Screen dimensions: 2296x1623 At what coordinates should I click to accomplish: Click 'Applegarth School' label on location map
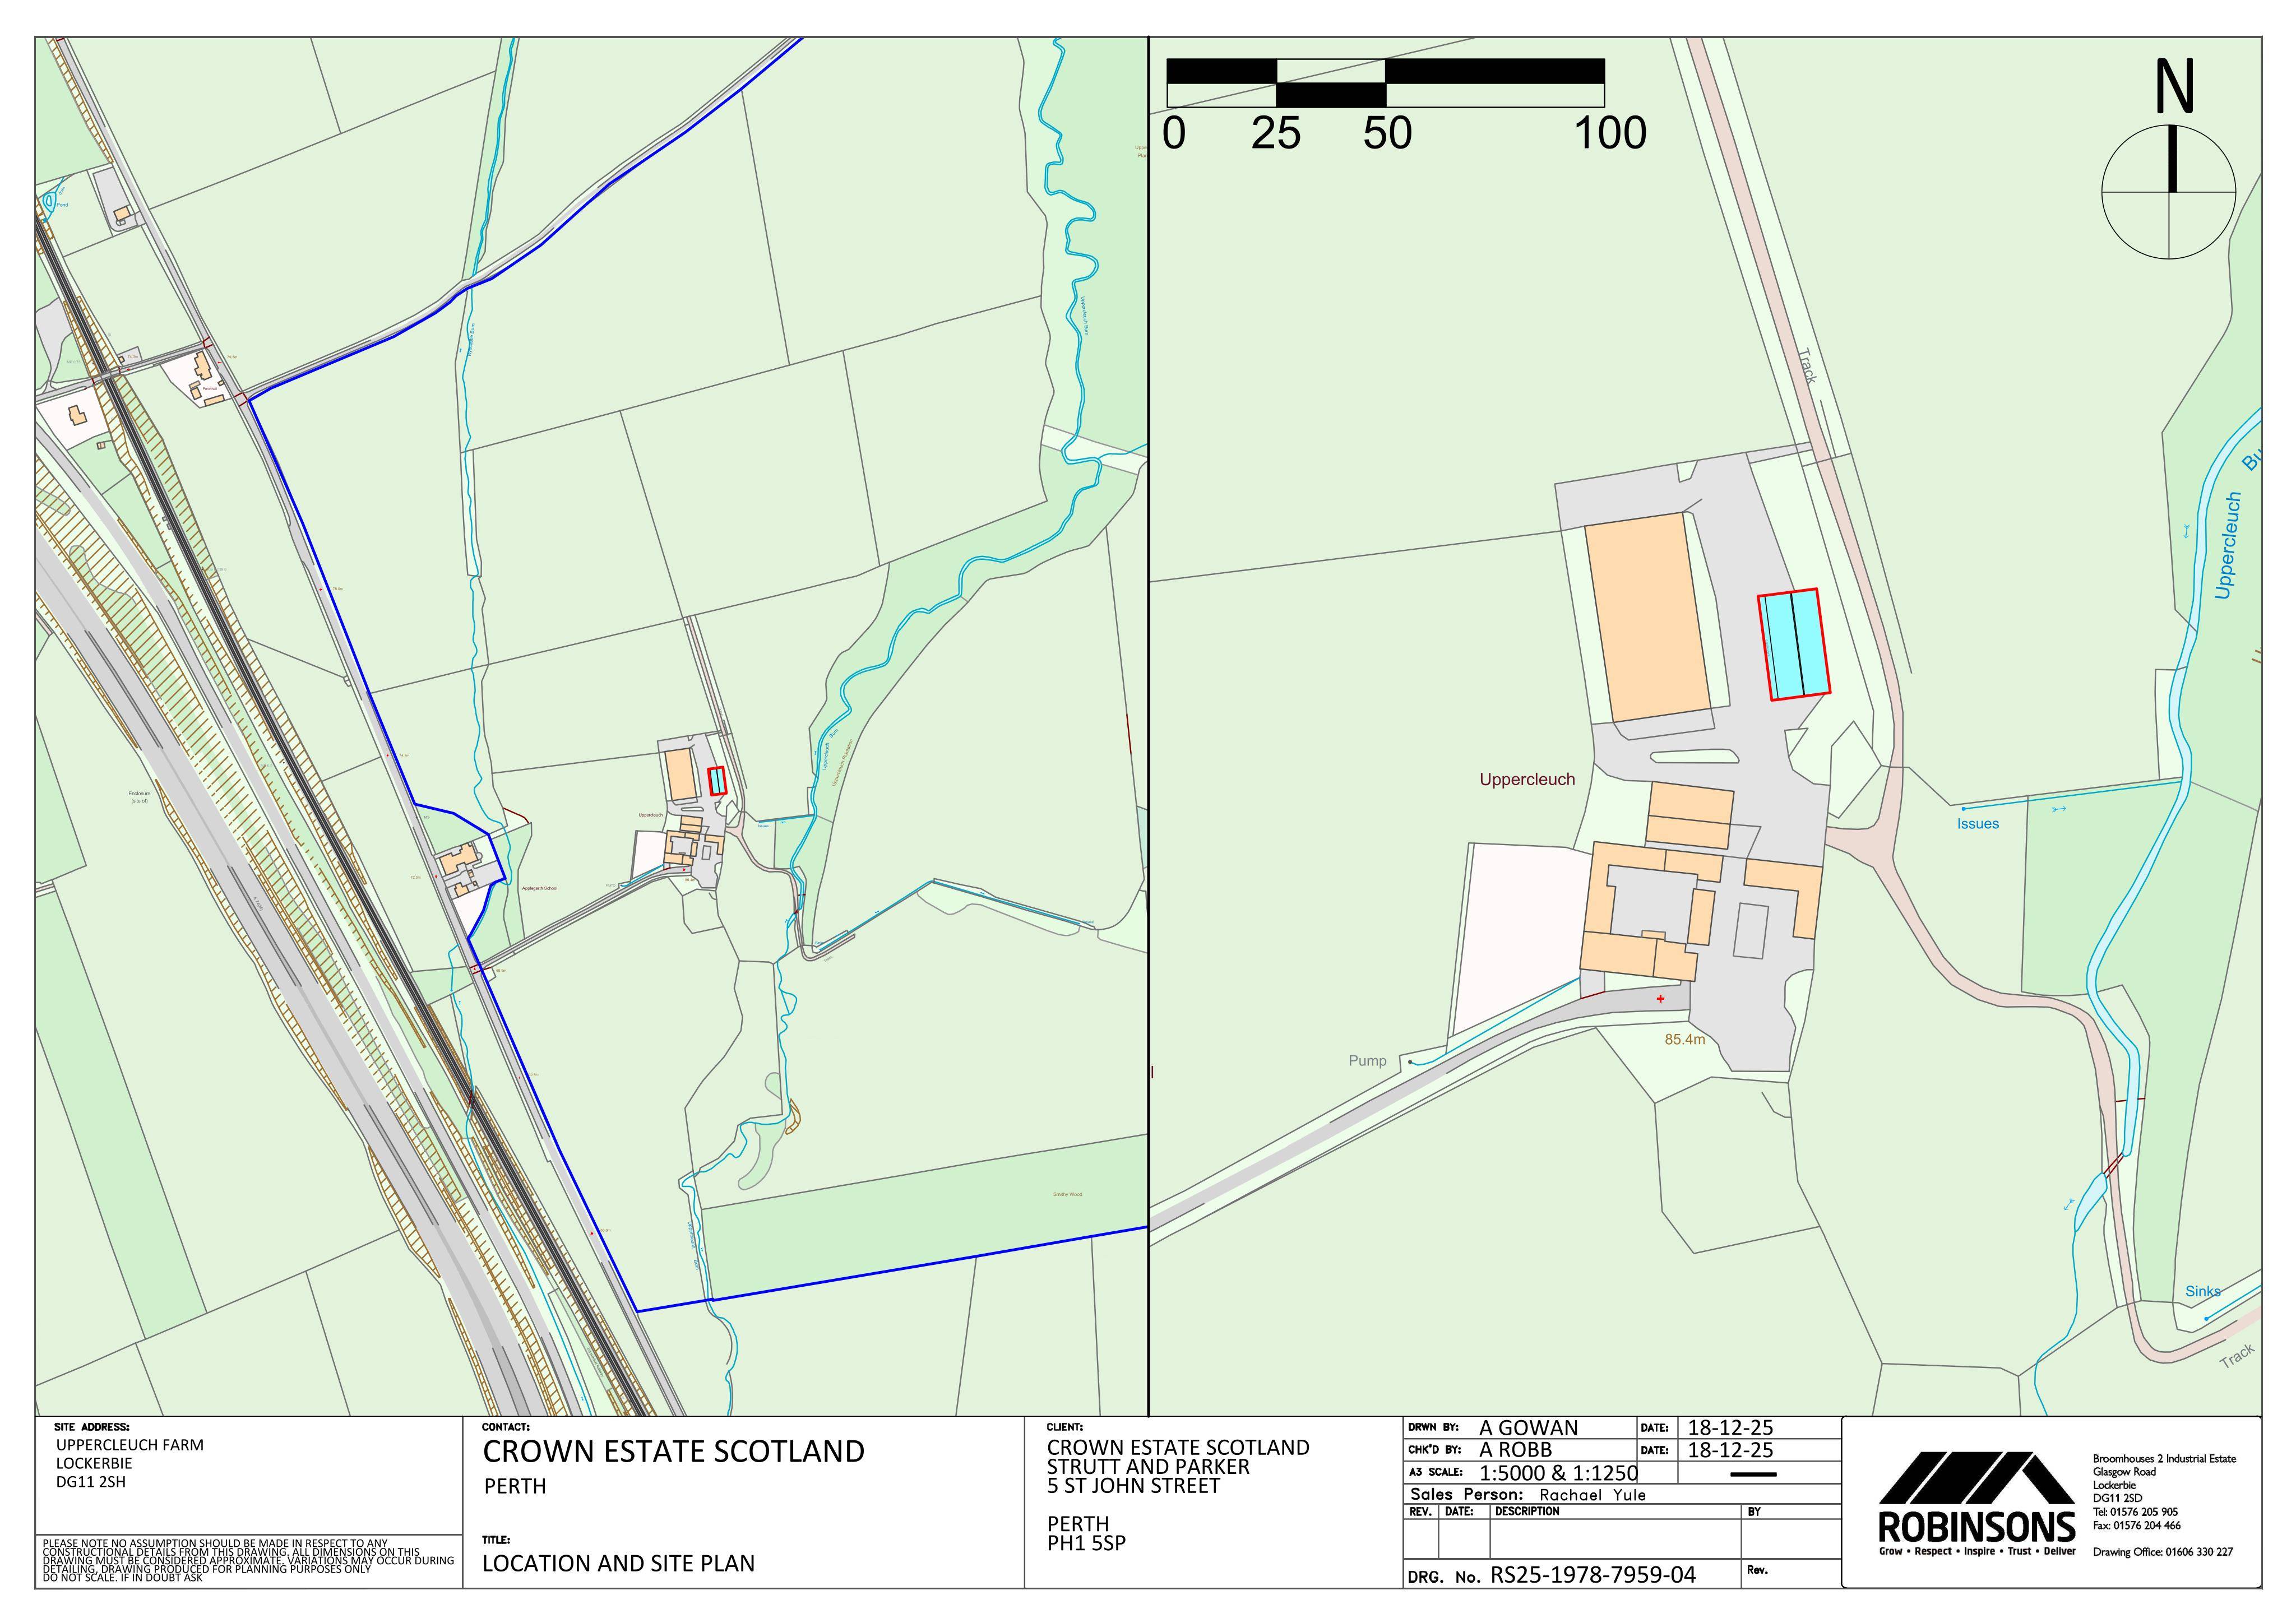539,888
